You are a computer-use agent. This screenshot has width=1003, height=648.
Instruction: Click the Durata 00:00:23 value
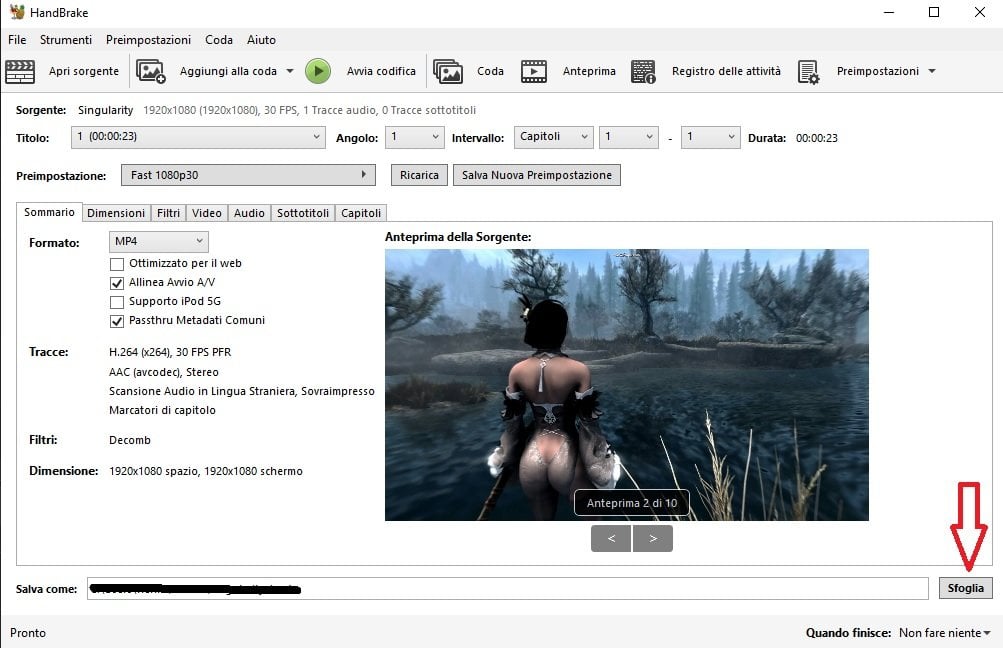point(816,138)
